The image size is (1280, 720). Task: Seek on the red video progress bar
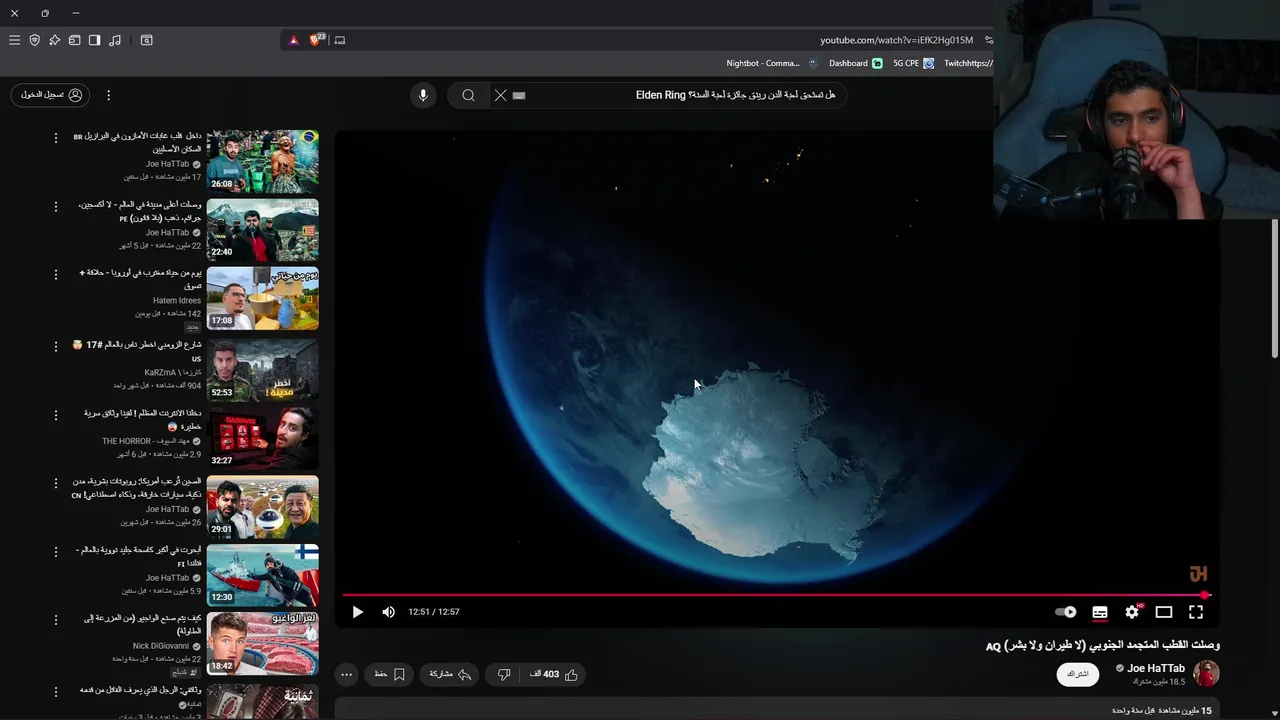click(776, 595)
